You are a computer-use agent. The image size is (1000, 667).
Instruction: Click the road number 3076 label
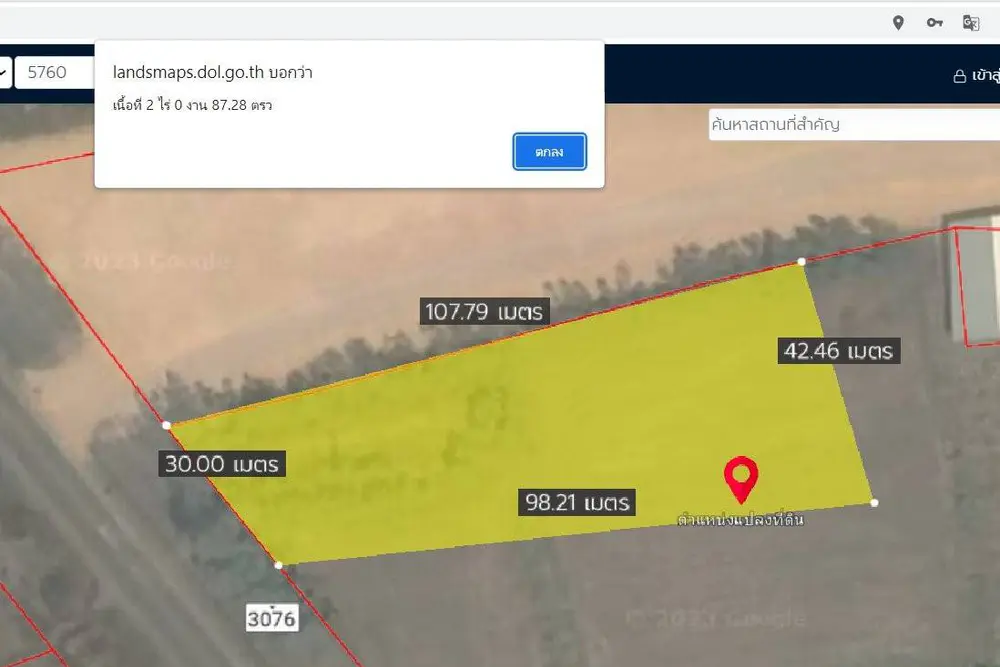point(272,618)
